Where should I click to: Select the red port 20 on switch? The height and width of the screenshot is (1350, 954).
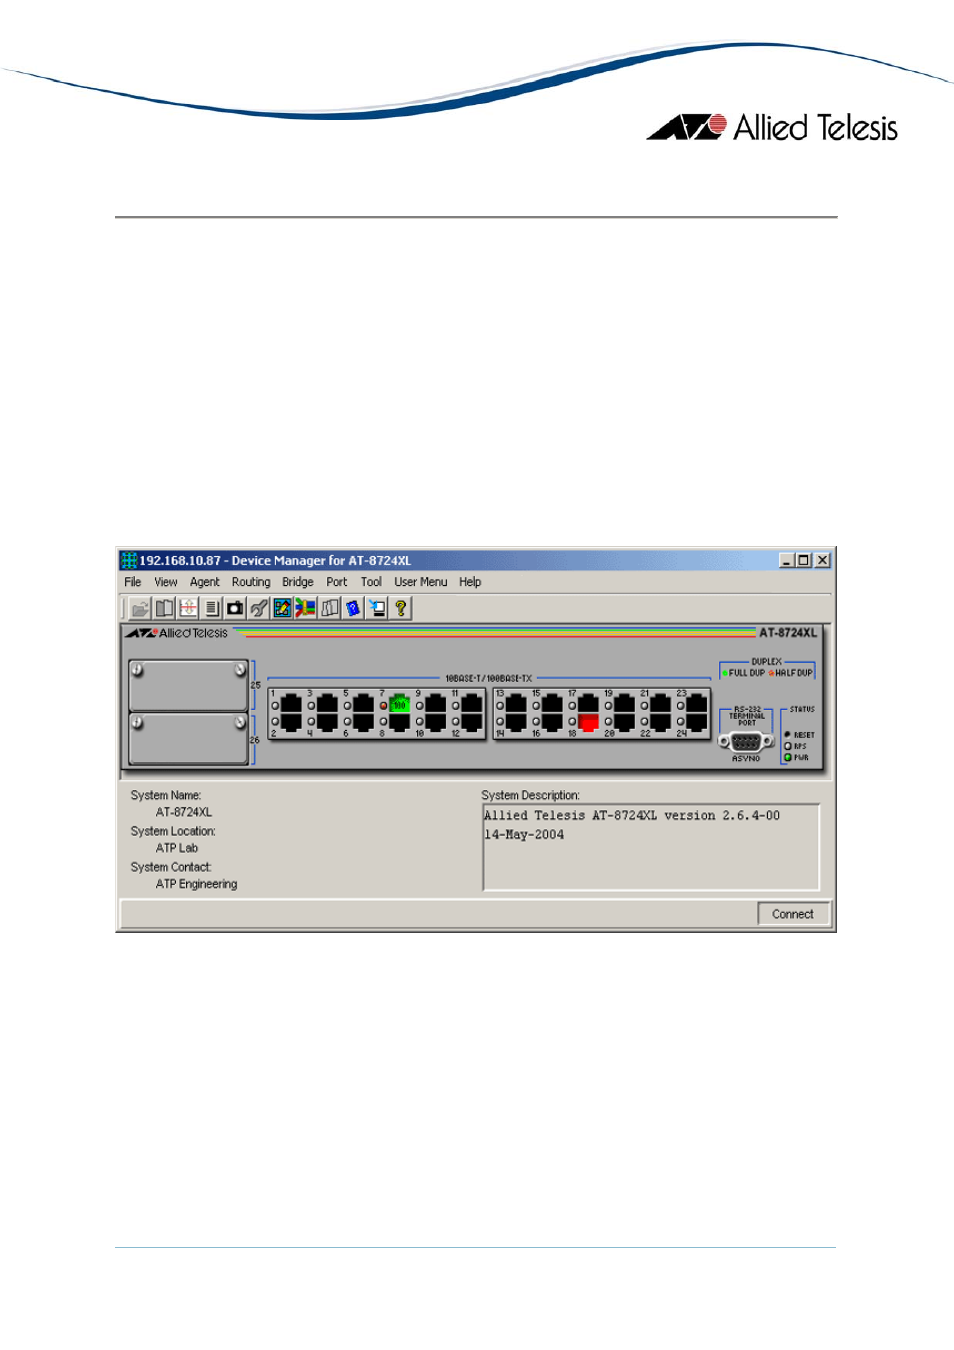(x=588, y=722)
